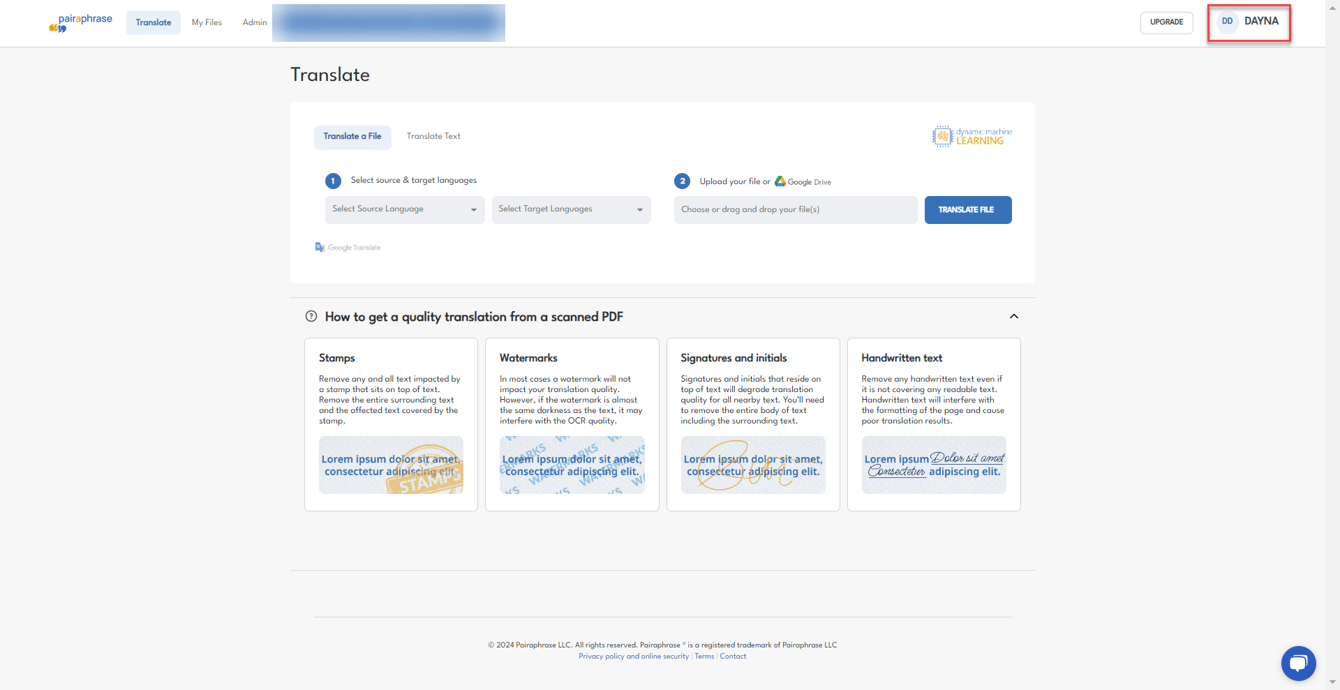
Task: Open the chat support bubble
Action: point(1298,663)
